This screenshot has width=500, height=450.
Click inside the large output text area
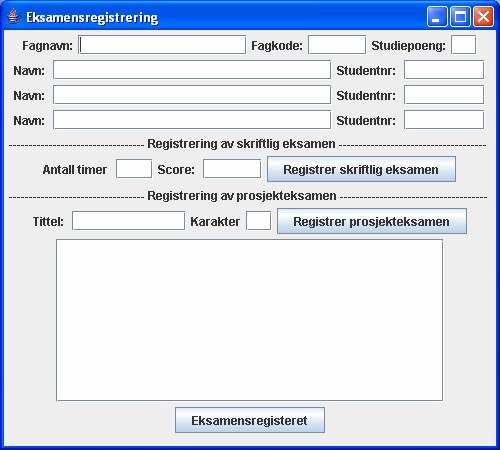[x=250, y=320]
